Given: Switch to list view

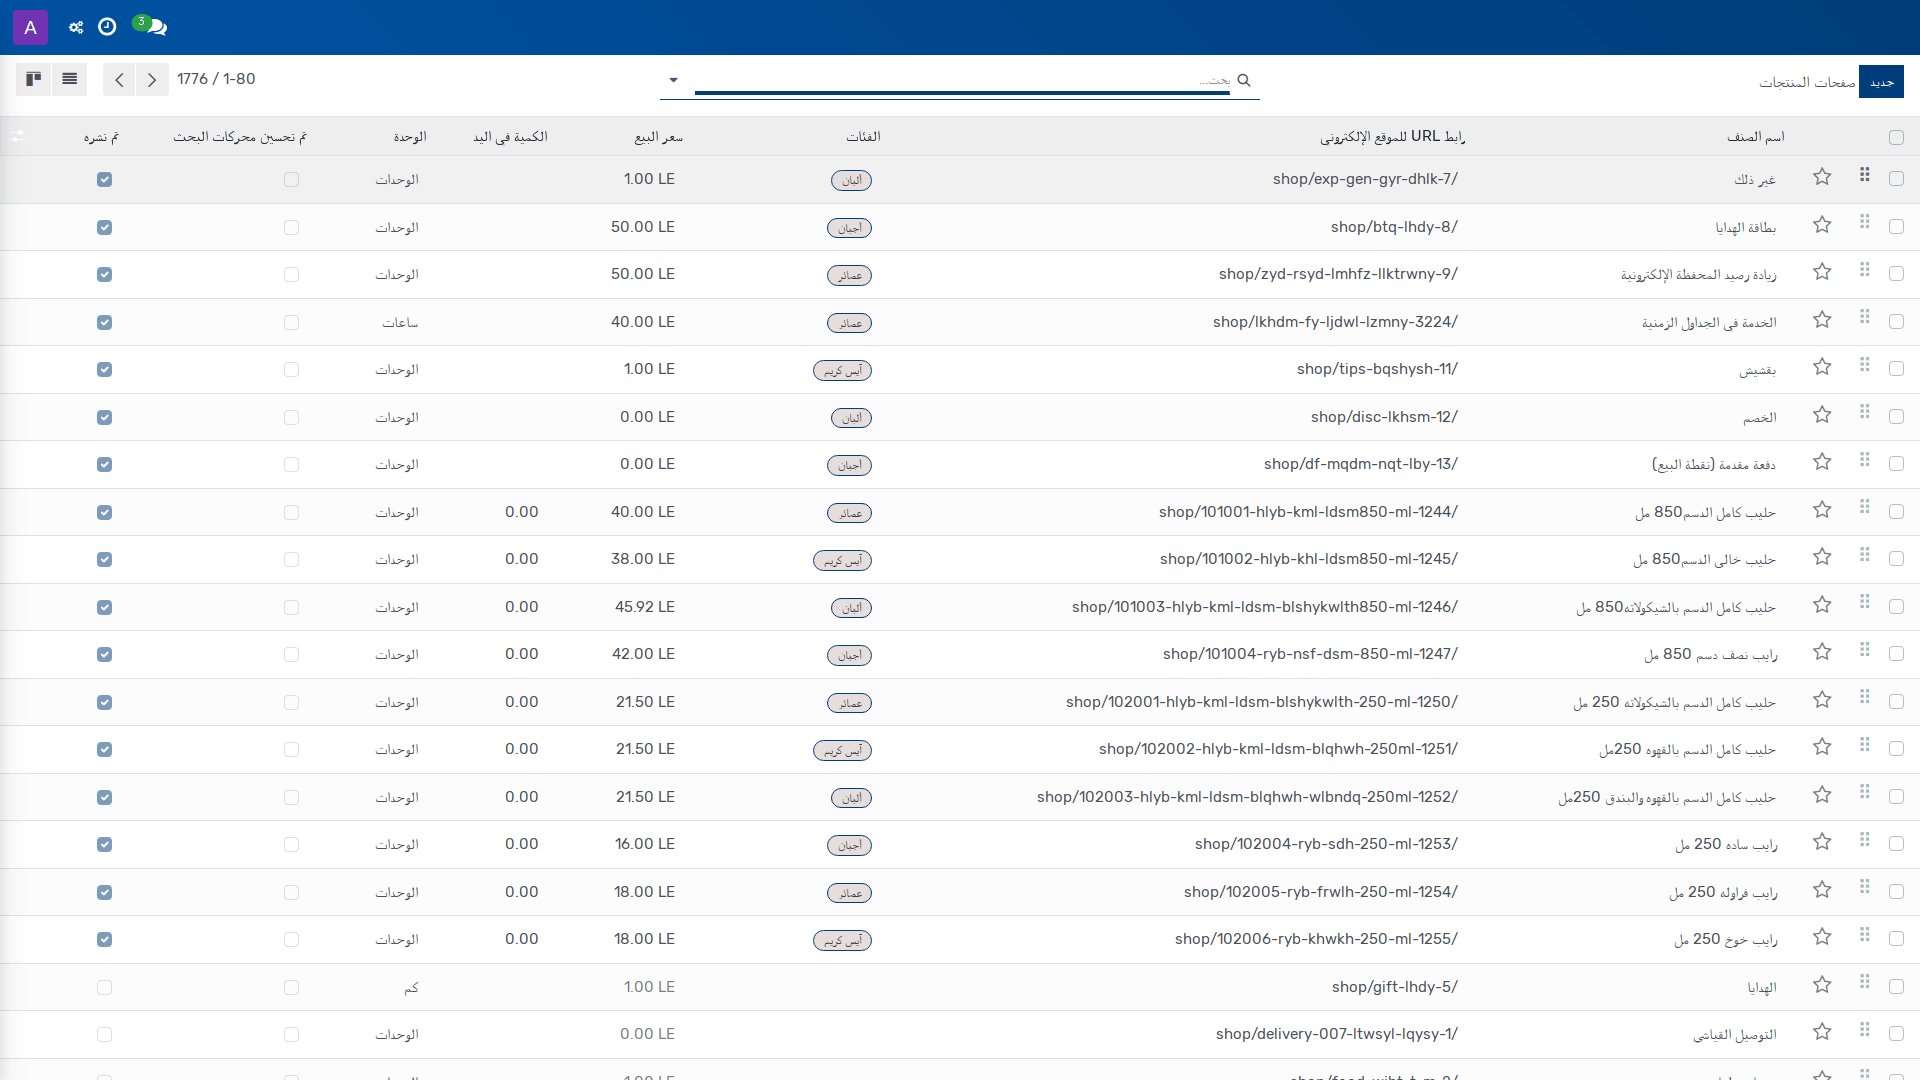Looking at the screenshot, I should [70, 79].
